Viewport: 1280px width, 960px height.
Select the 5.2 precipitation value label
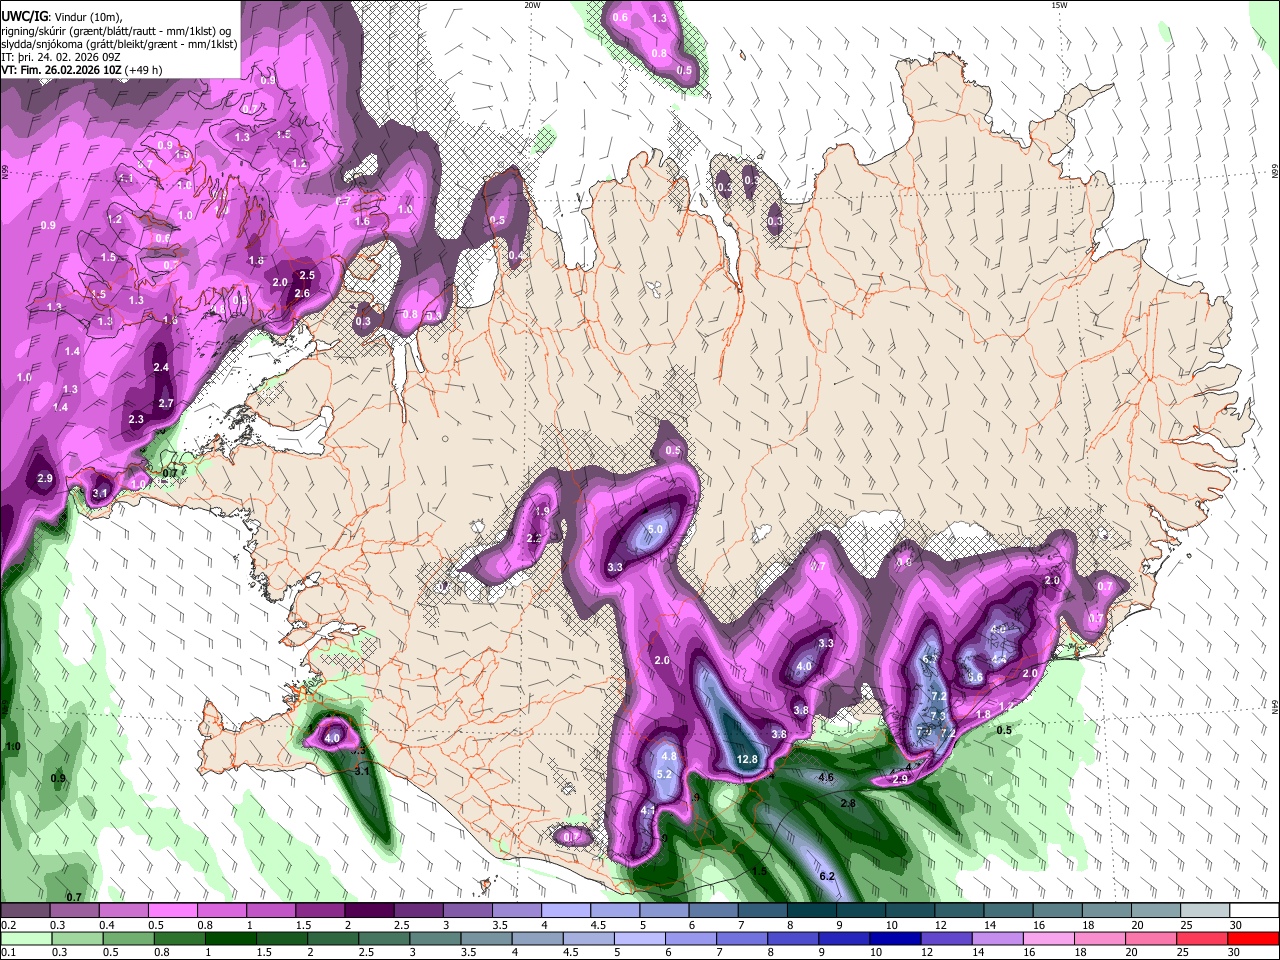click(664, 775)
